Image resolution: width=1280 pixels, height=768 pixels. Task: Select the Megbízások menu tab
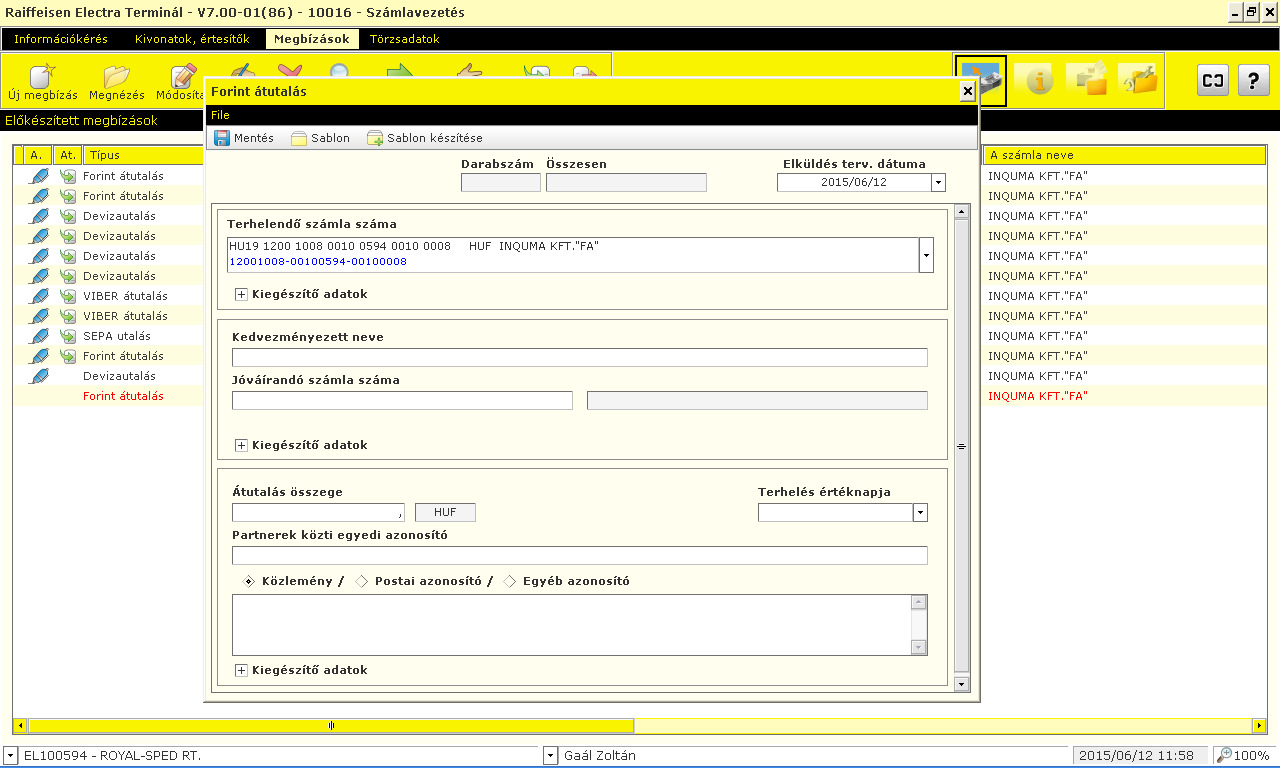313,39
